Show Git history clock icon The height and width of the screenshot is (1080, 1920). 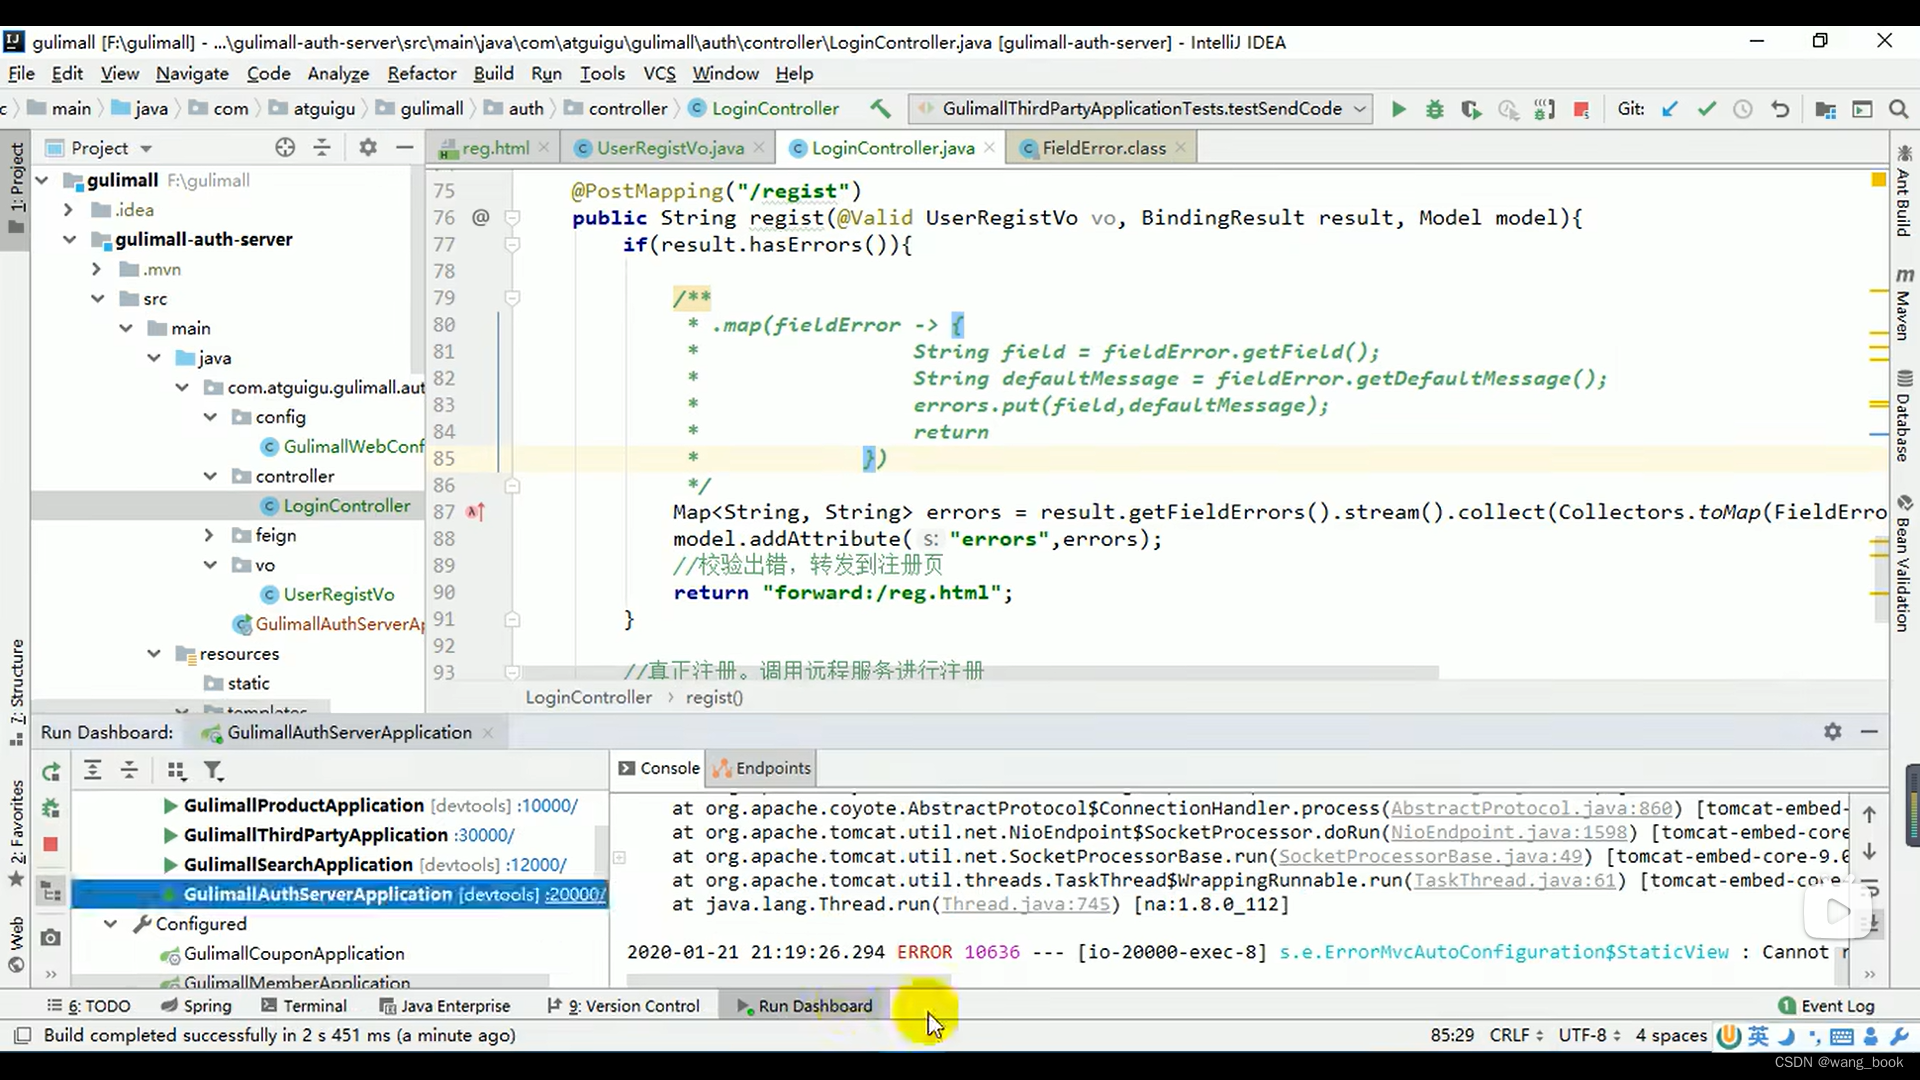pyautogui.click(x=1743, y=109)
